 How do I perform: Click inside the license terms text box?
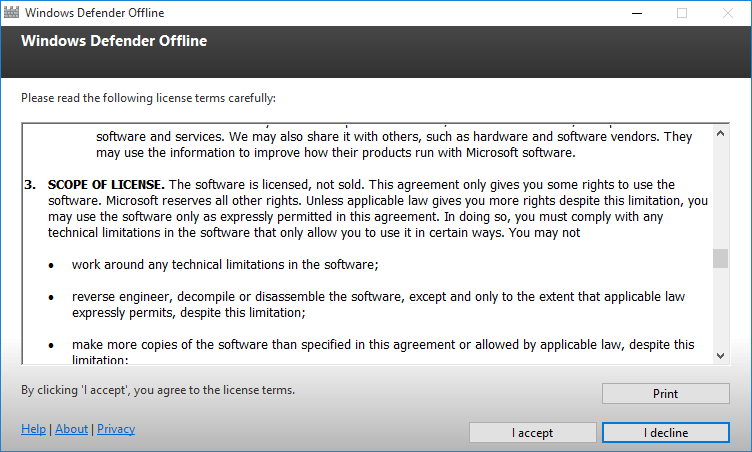pos(367,244)
